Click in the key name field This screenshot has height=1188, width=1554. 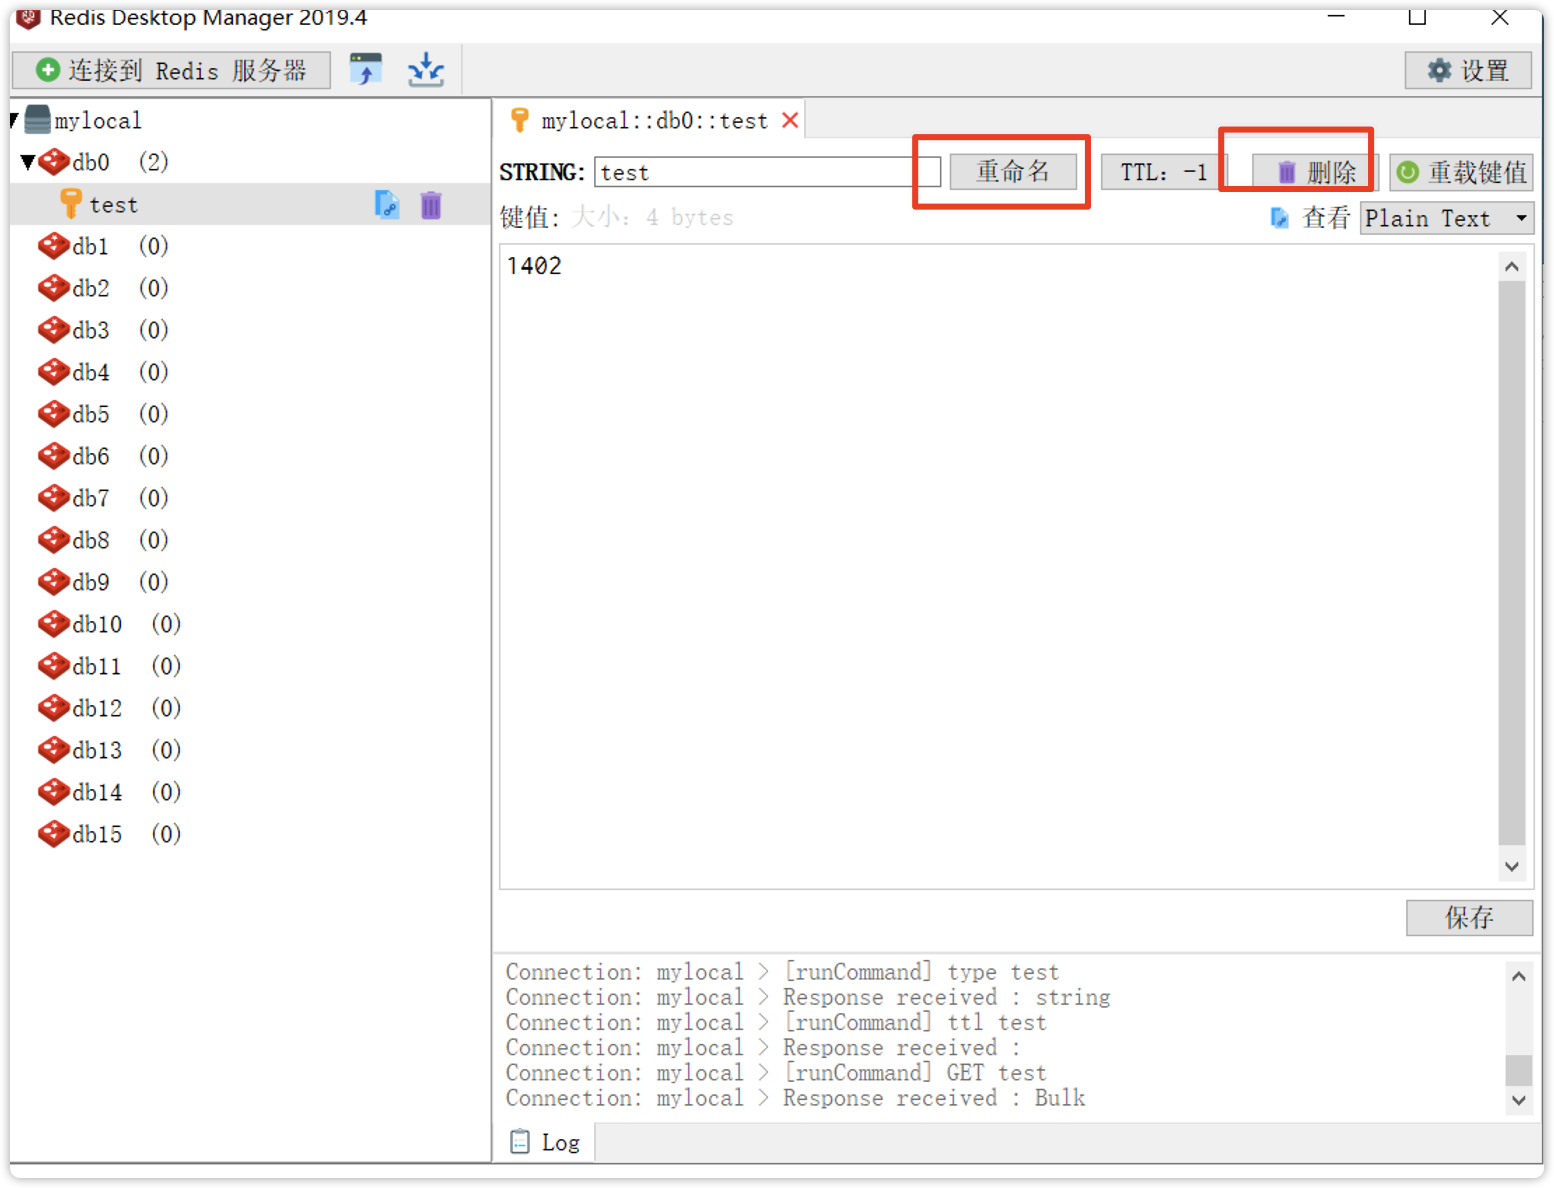[x=767, y=172]
